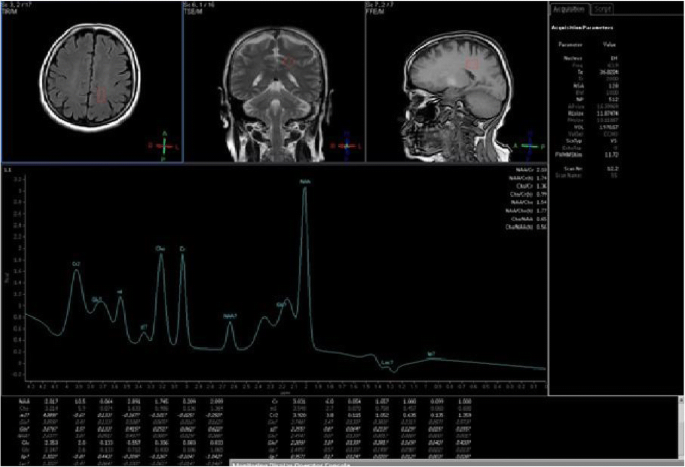The height and width of the screenshot is (467, 685).
Task: Click the Value column header
Action: click(x=609, y=45)
